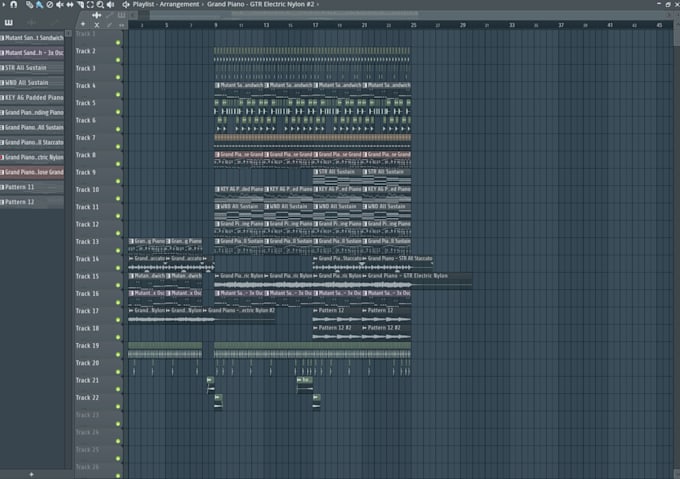680x479 pixels.
Task: Click the piano-keys icon above the picker panel
Action: click(x=8, y=23)
